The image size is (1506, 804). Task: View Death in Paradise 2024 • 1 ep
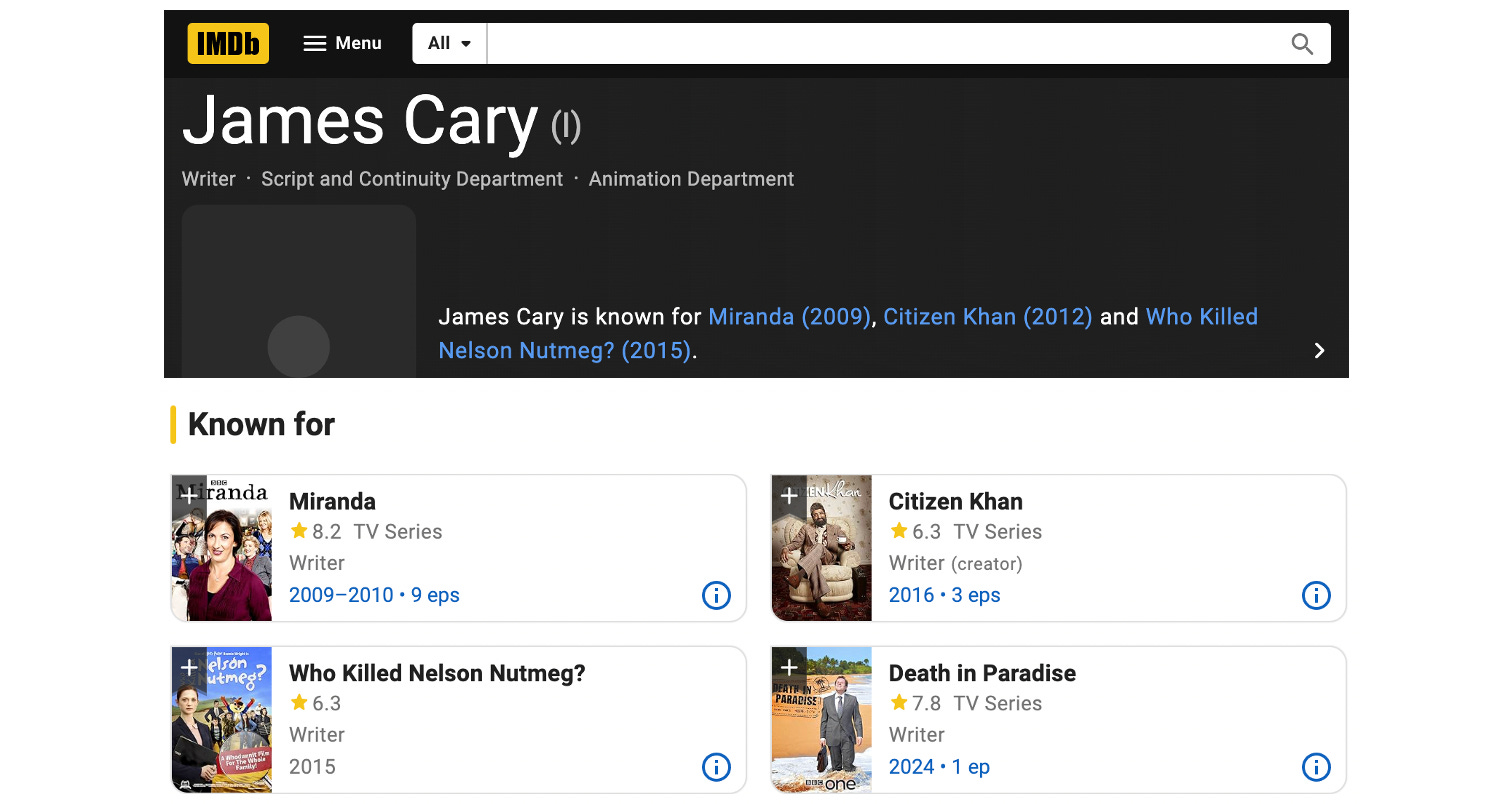coord(939,767)
